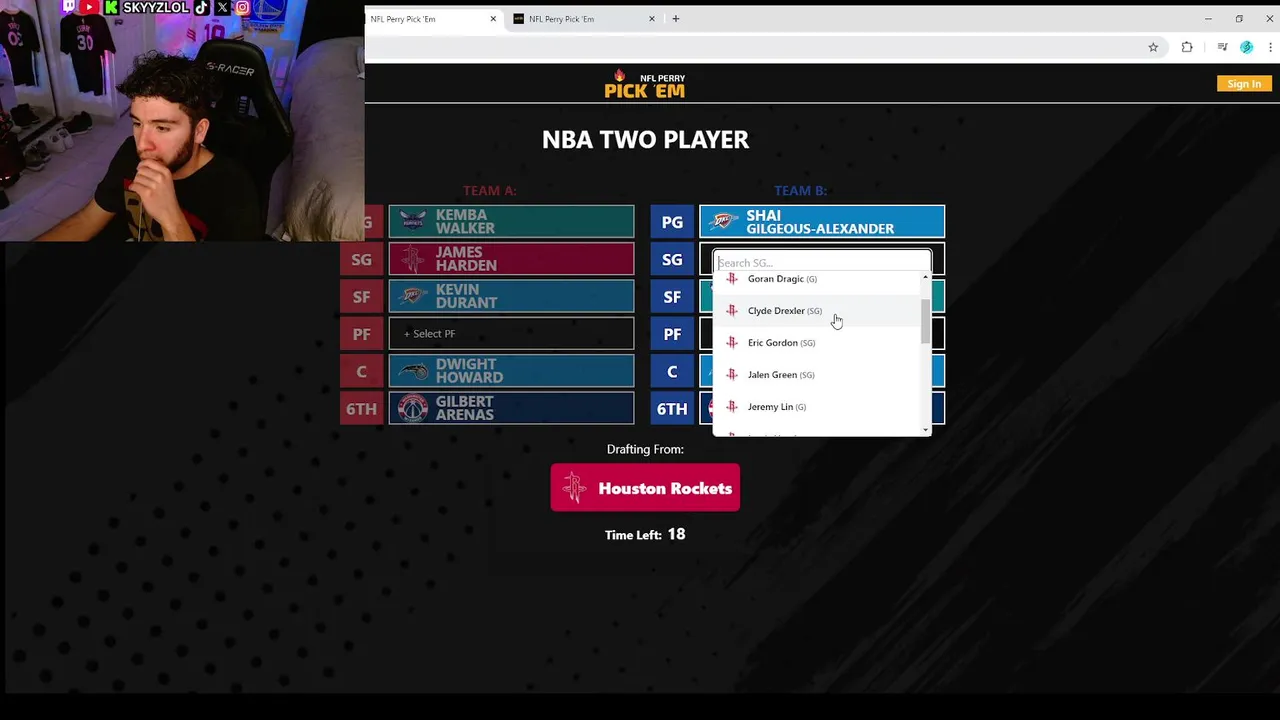Open the Chrome three-dot menu
This screenshot has height=720, width=1280.
pyautogui.click(x=1270, y=47)
